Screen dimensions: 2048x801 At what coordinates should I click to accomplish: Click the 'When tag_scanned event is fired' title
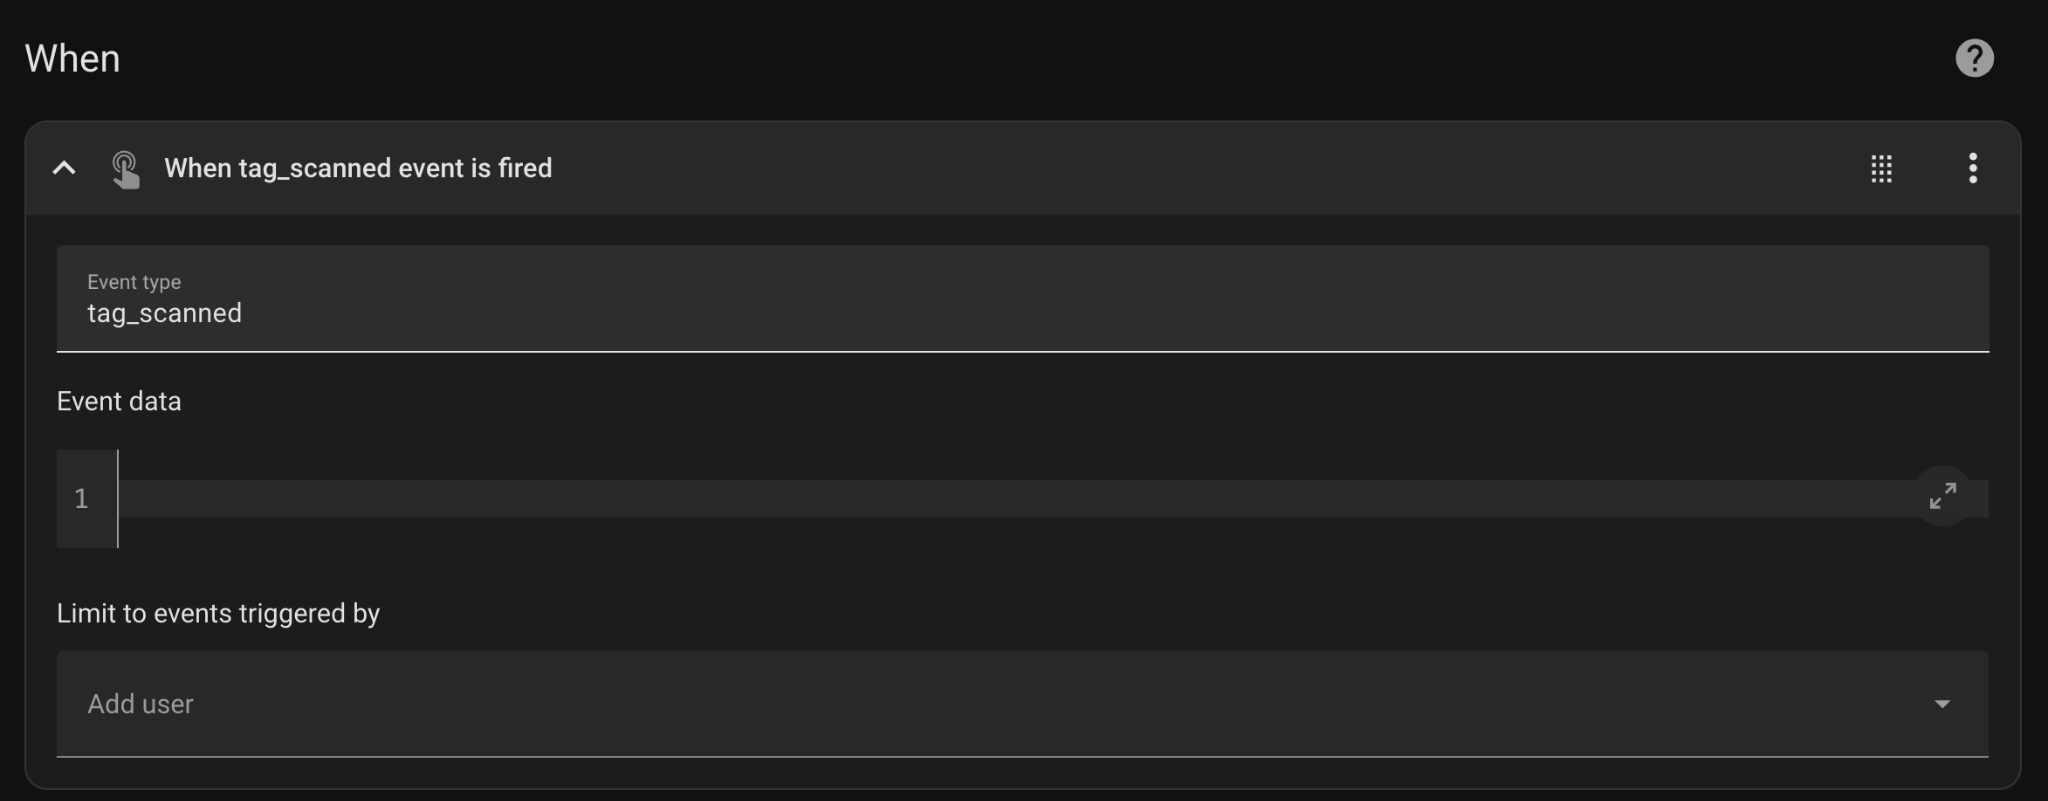click(x=358, y=168)
